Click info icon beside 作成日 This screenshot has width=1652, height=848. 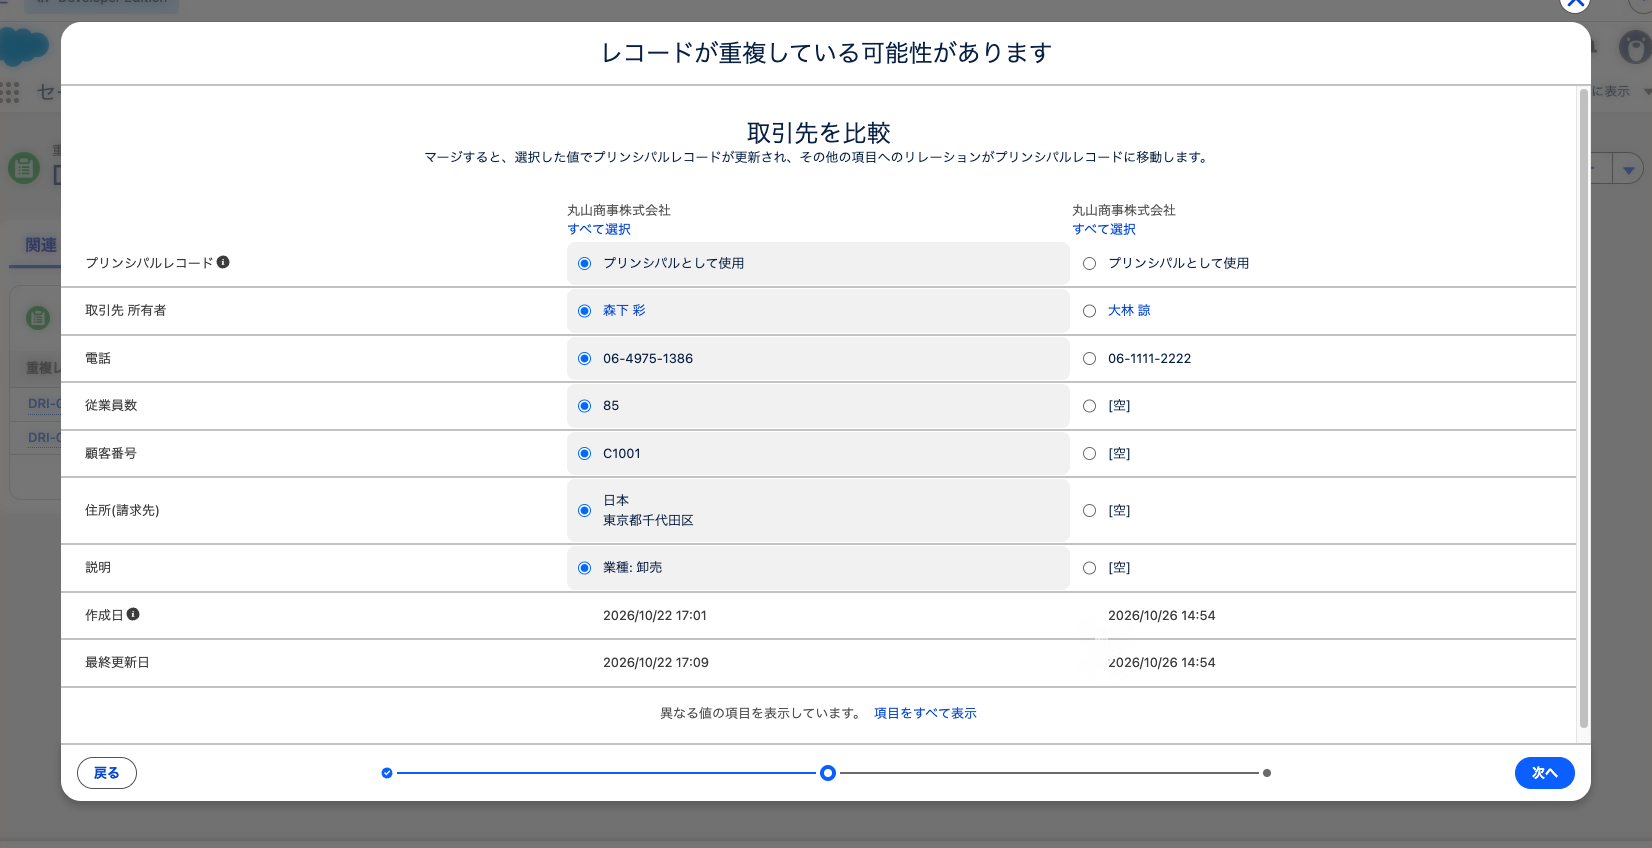point(133,614)
